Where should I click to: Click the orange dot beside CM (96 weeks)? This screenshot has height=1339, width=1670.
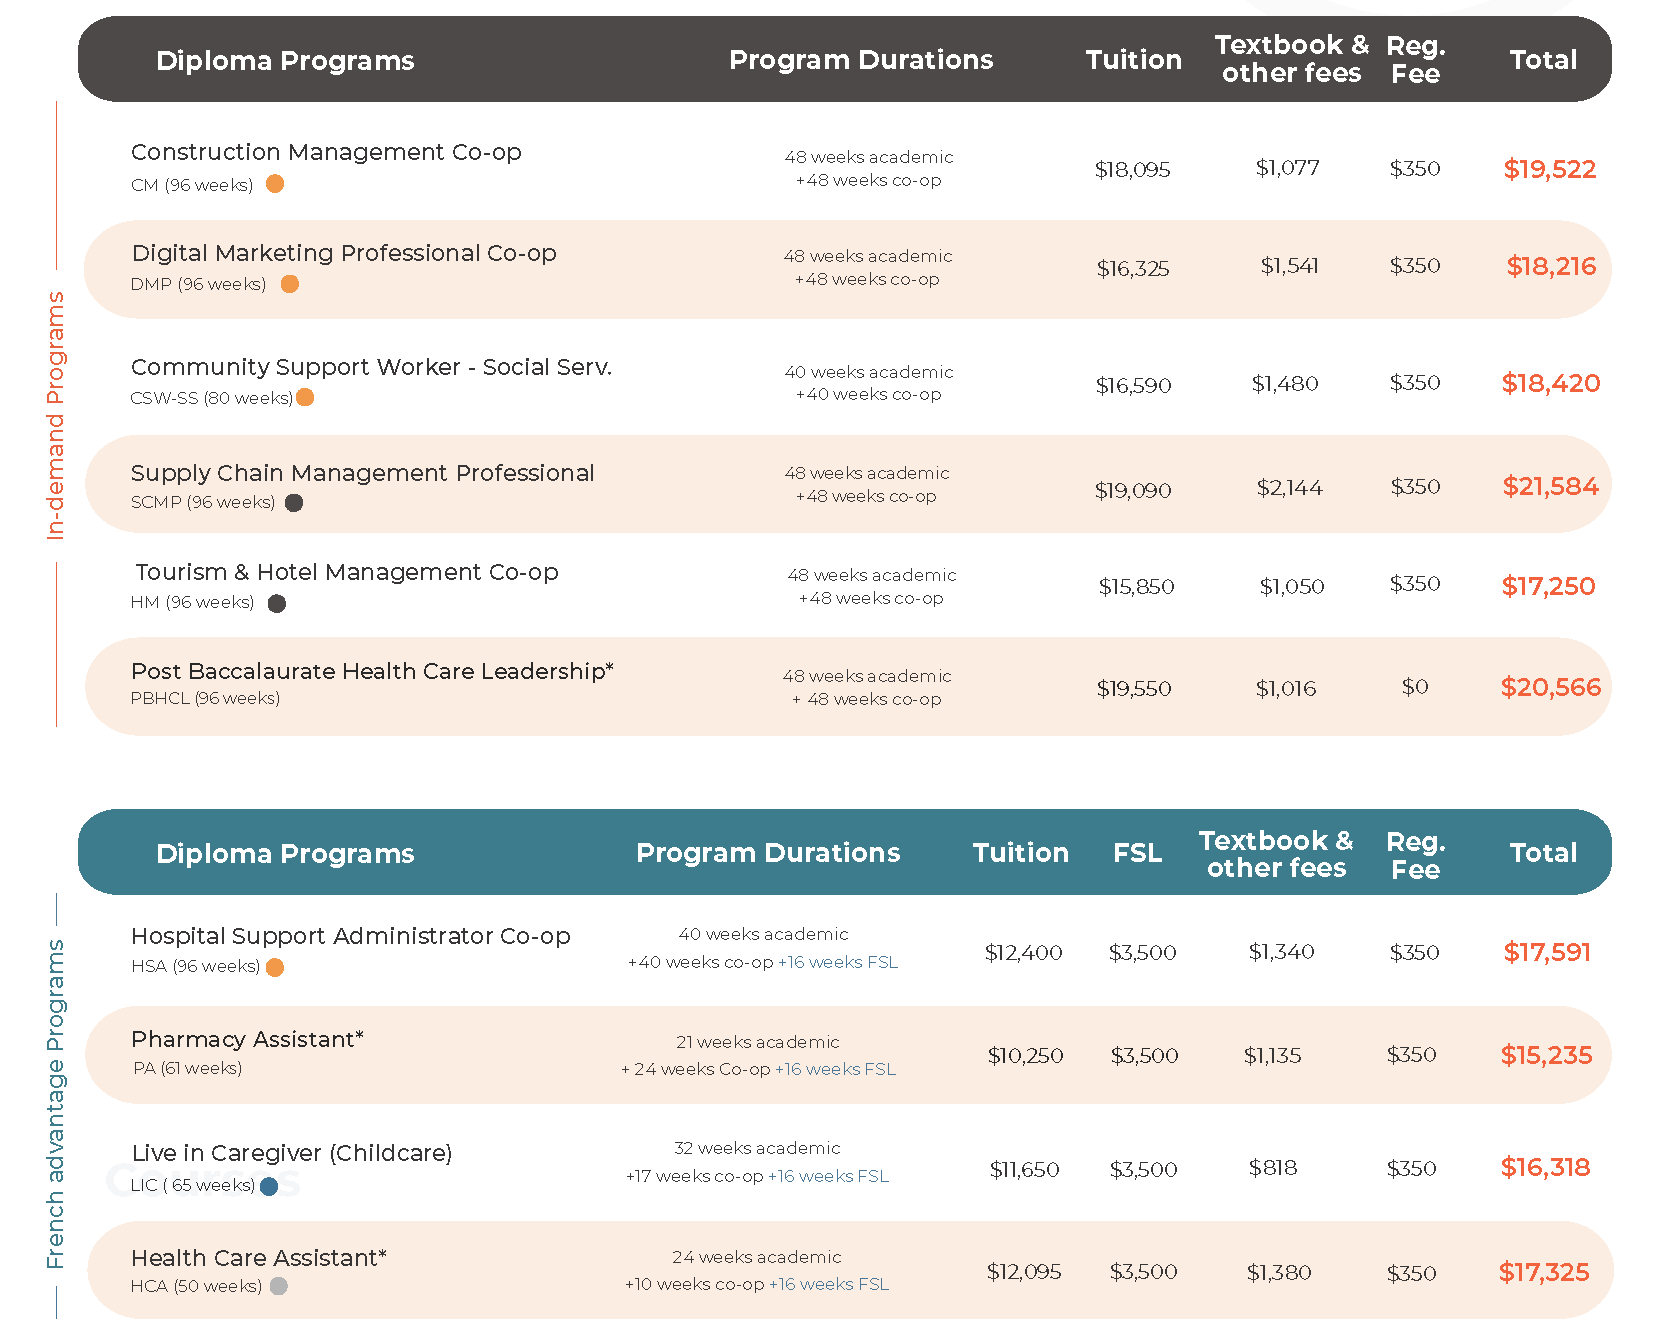275,184
